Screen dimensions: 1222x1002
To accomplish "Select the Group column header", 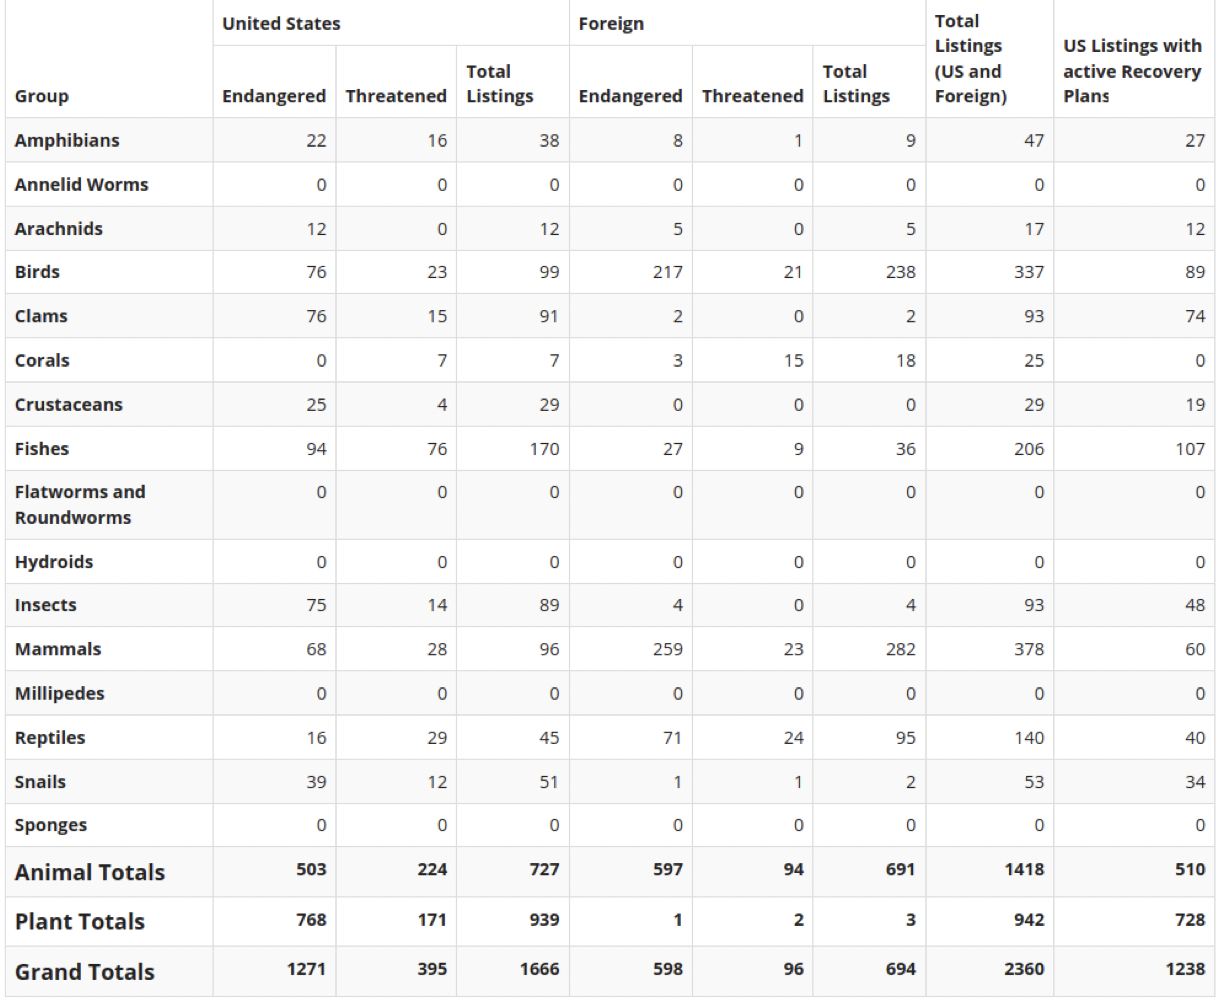I will pos(42,96).
